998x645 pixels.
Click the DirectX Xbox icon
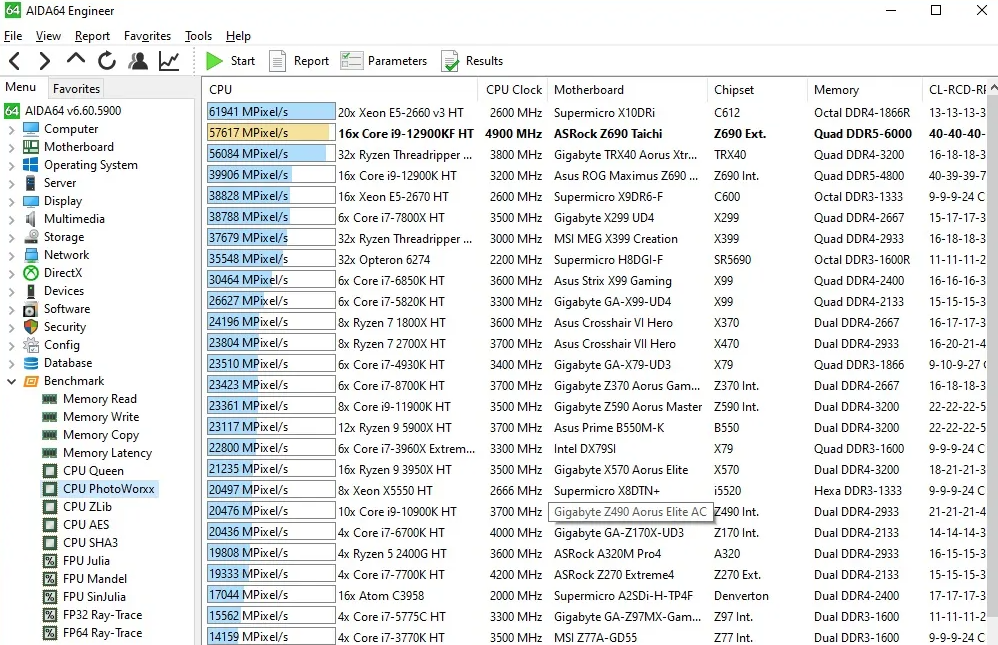click(31, 273)
